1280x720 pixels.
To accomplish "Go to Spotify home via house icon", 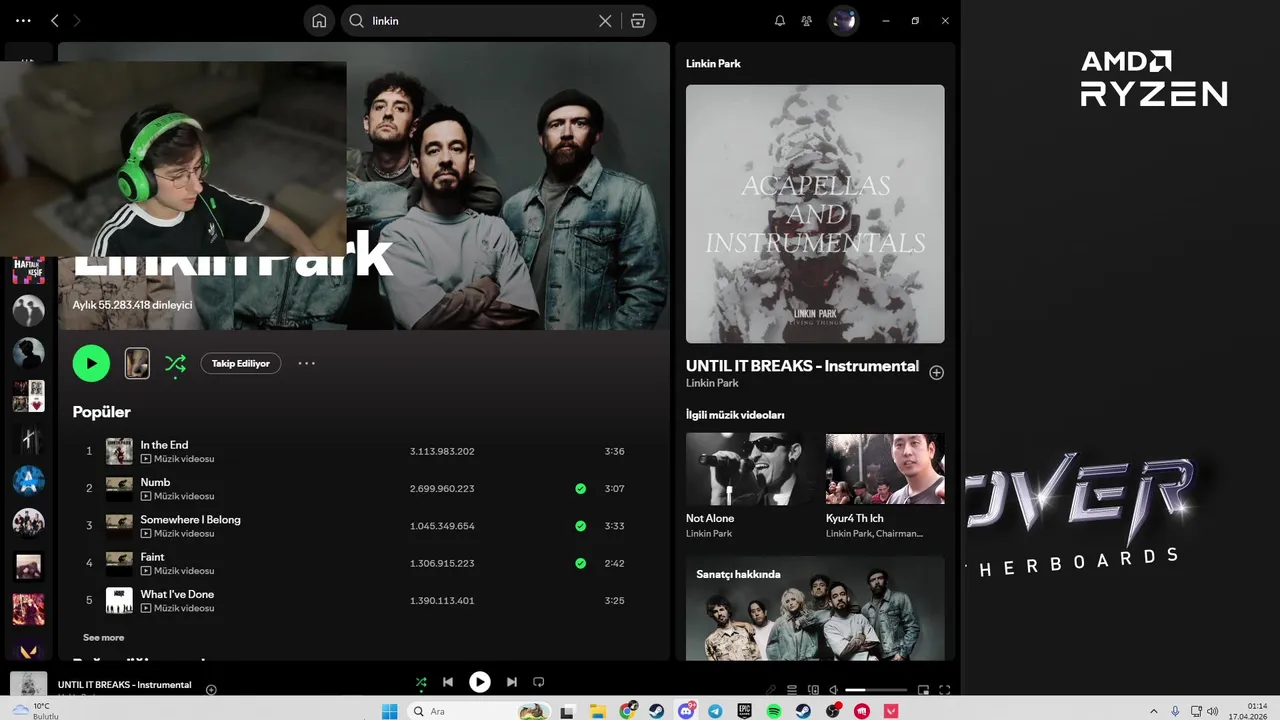I will click(x=319, y=20).
